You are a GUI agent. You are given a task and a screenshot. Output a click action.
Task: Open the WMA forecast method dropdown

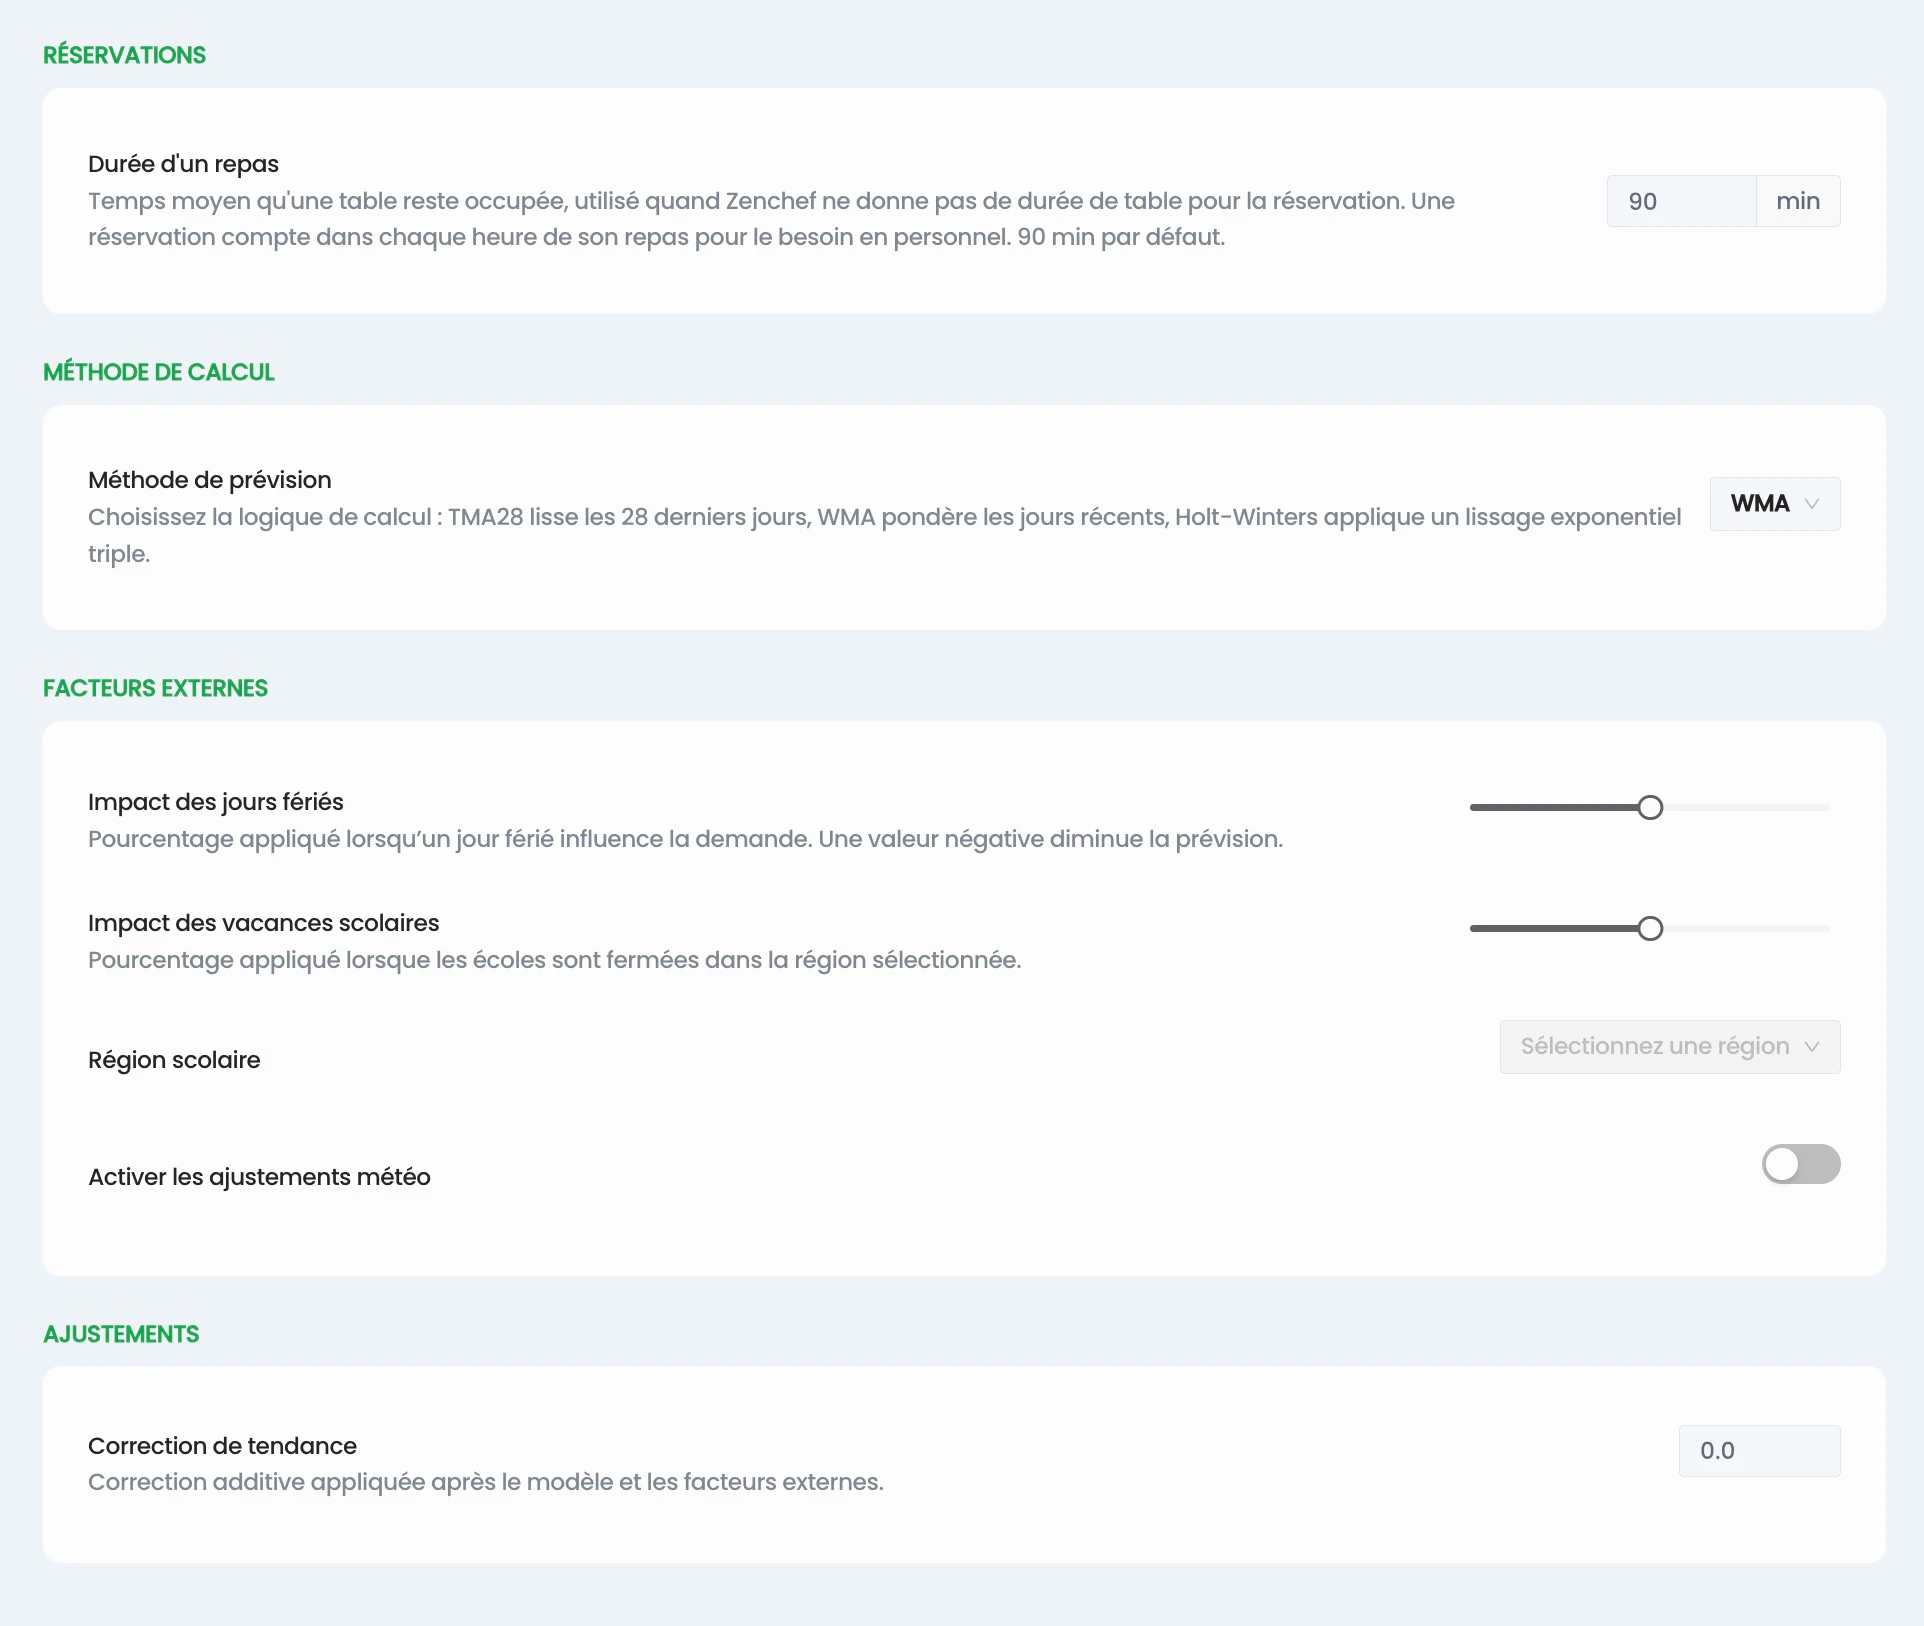(1774, 503)
